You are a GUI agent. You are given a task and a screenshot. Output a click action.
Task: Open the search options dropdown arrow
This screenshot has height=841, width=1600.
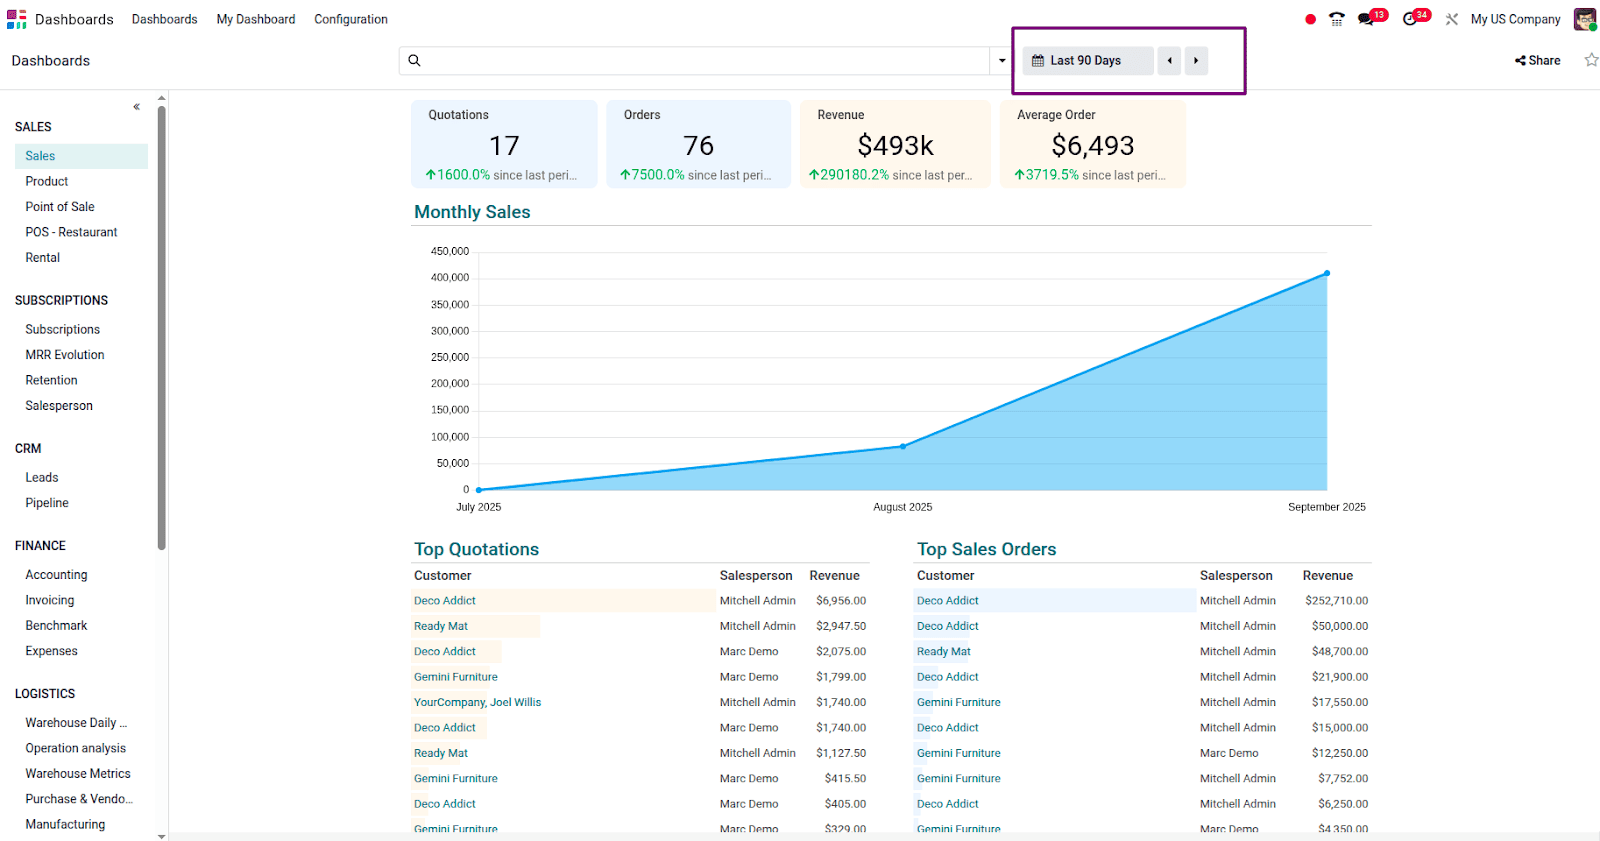[x=1002, y=61]
